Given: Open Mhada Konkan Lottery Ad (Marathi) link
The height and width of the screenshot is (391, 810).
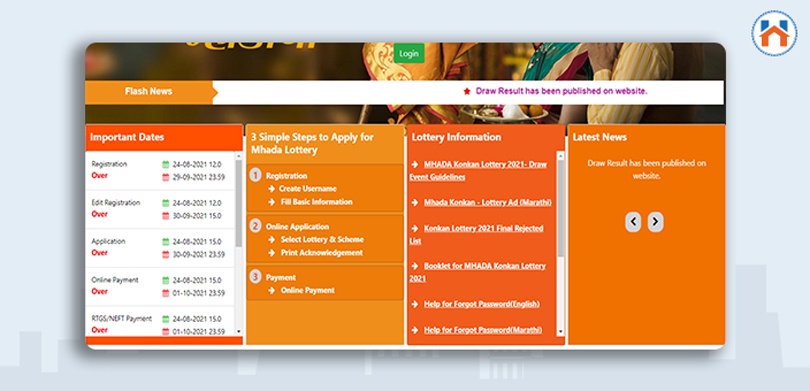Looking at the screenshot, I should tap(488, 202).
